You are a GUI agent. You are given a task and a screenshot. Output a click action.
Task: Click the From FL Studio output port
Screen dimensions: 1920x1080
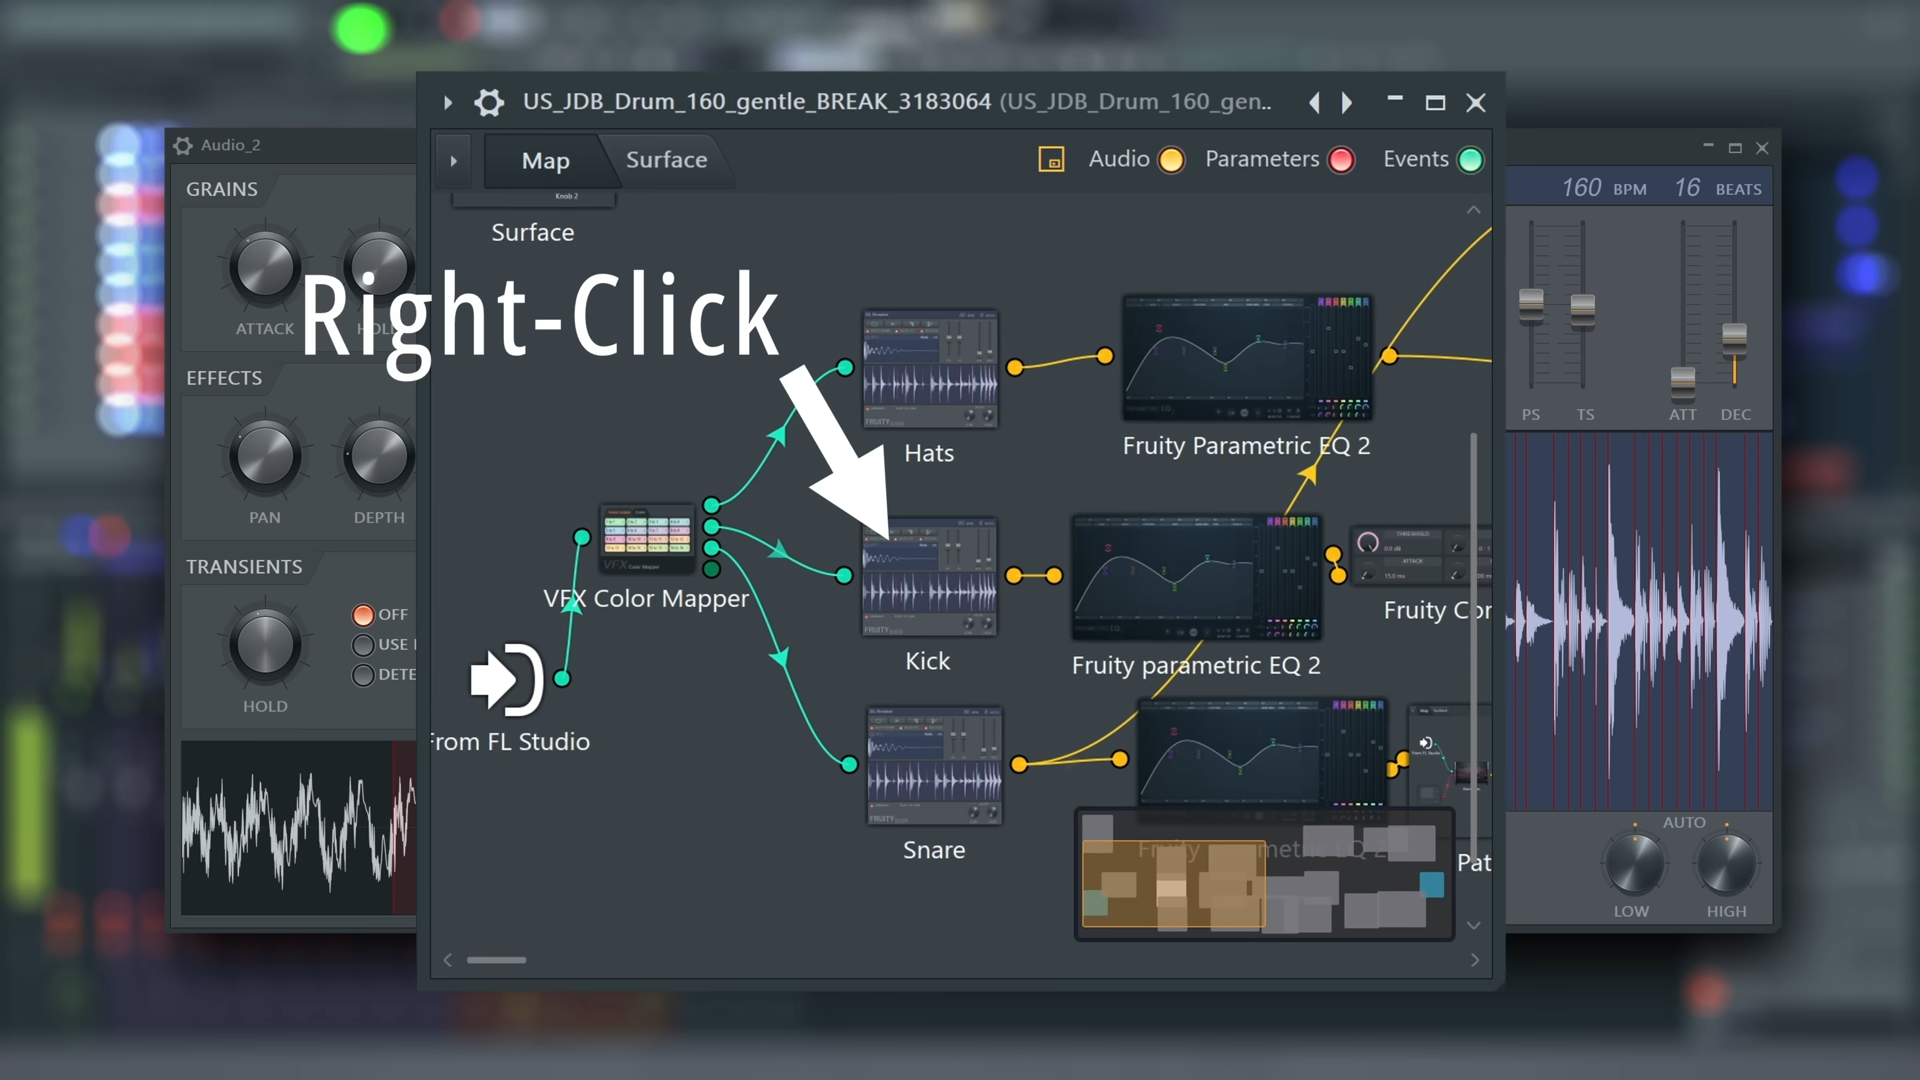[562, 679]
